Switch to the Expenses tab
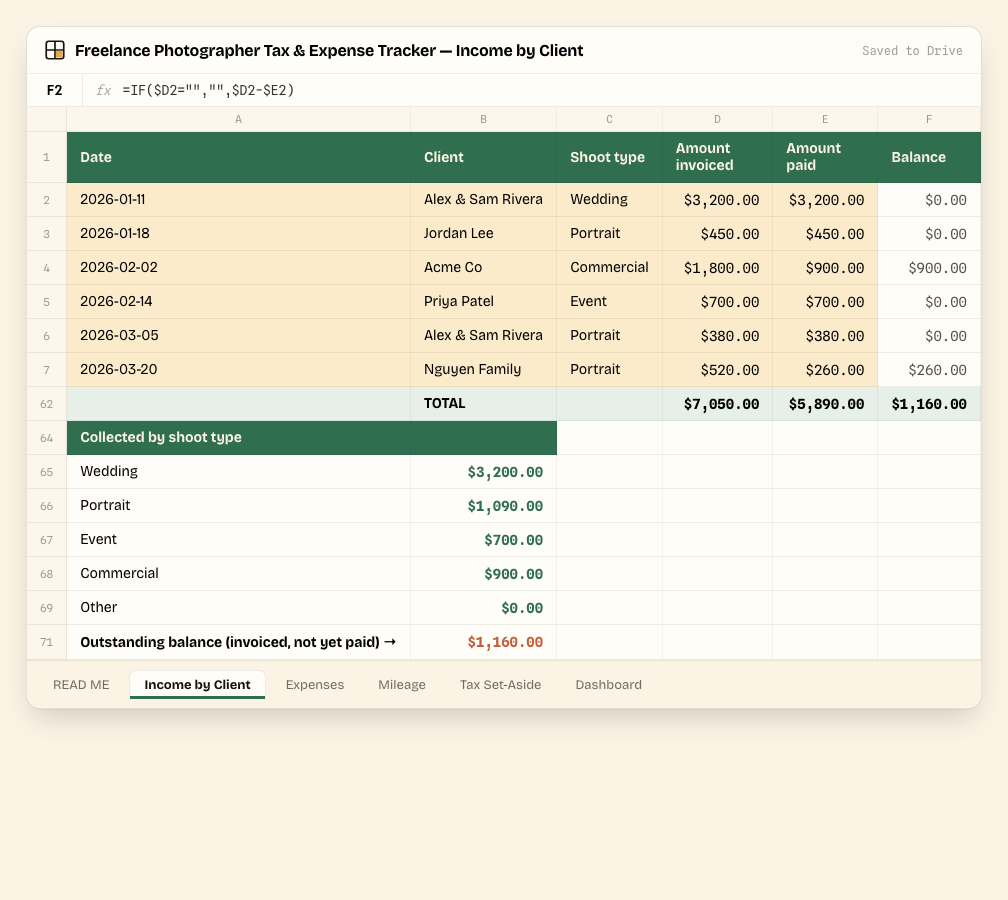1008x900 pixels. [315, 685]
